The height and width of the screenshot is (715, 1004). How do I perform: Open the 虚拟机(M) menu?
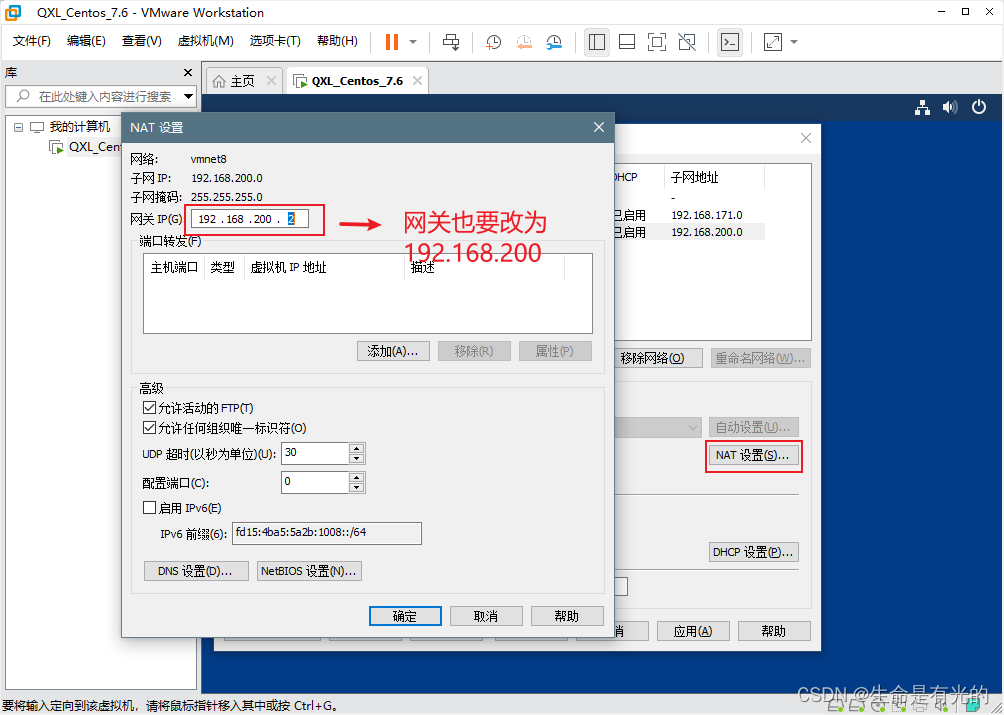205,41
